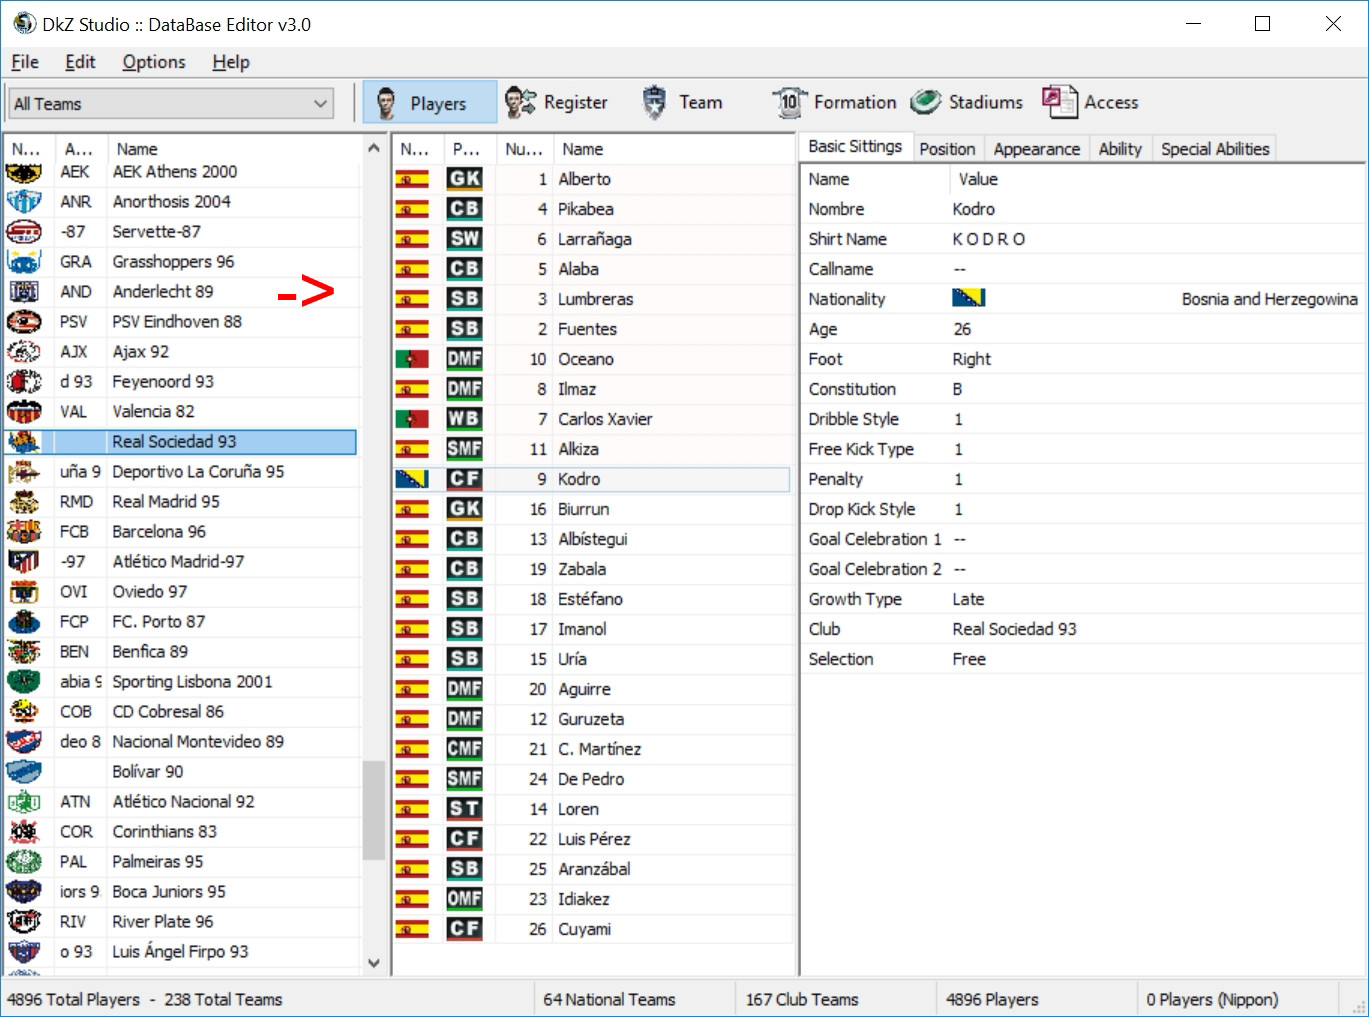Click the SW position badge for Larrañaga

tap(464, 239)
